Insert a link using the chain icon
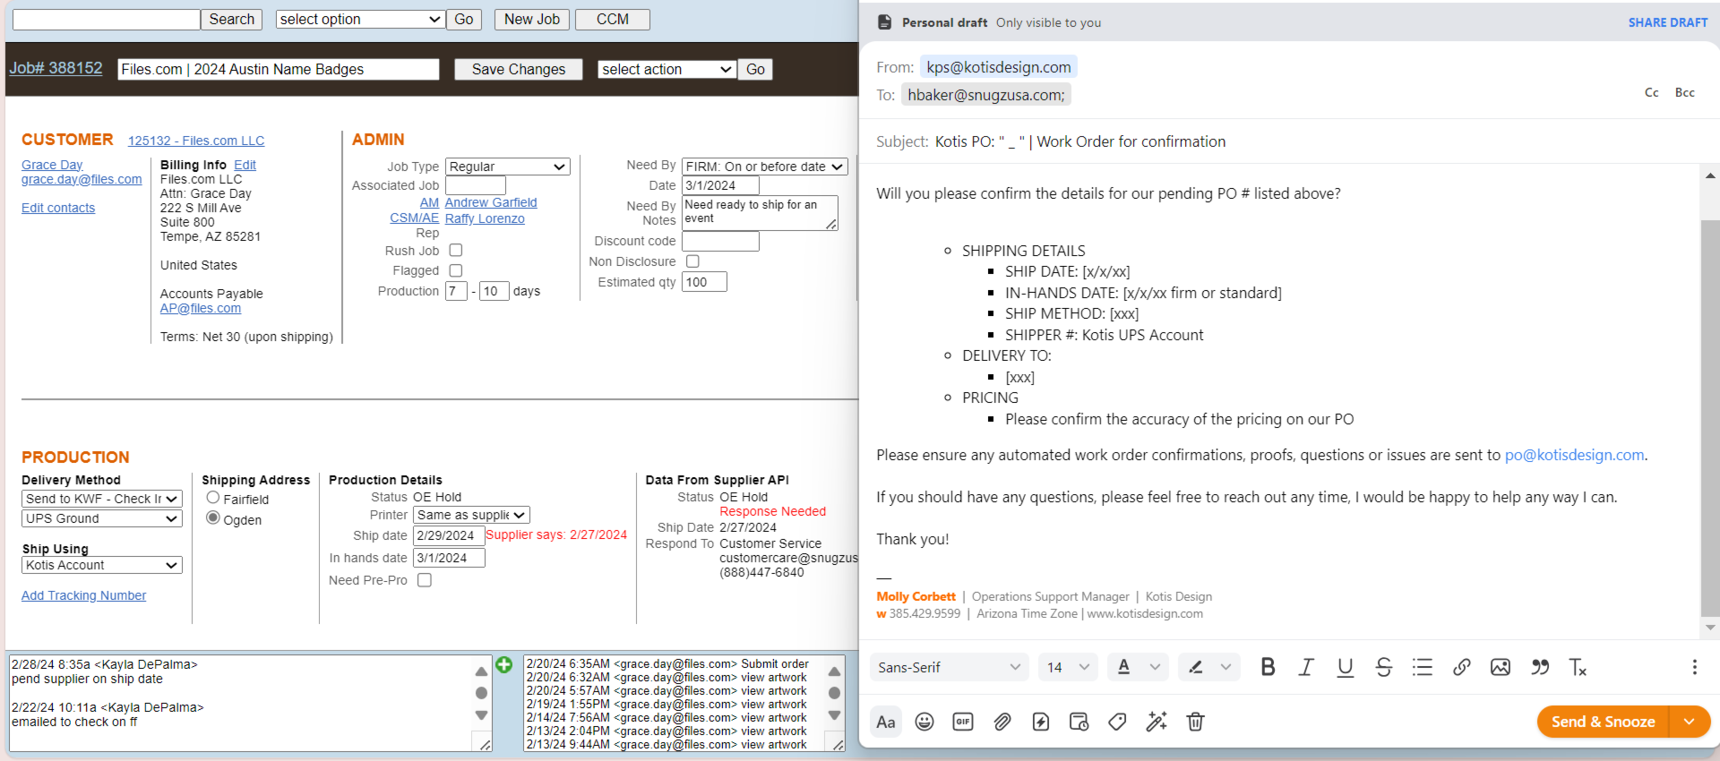The width and height of the screenshot is (1720, 761). coord(1461,667)
